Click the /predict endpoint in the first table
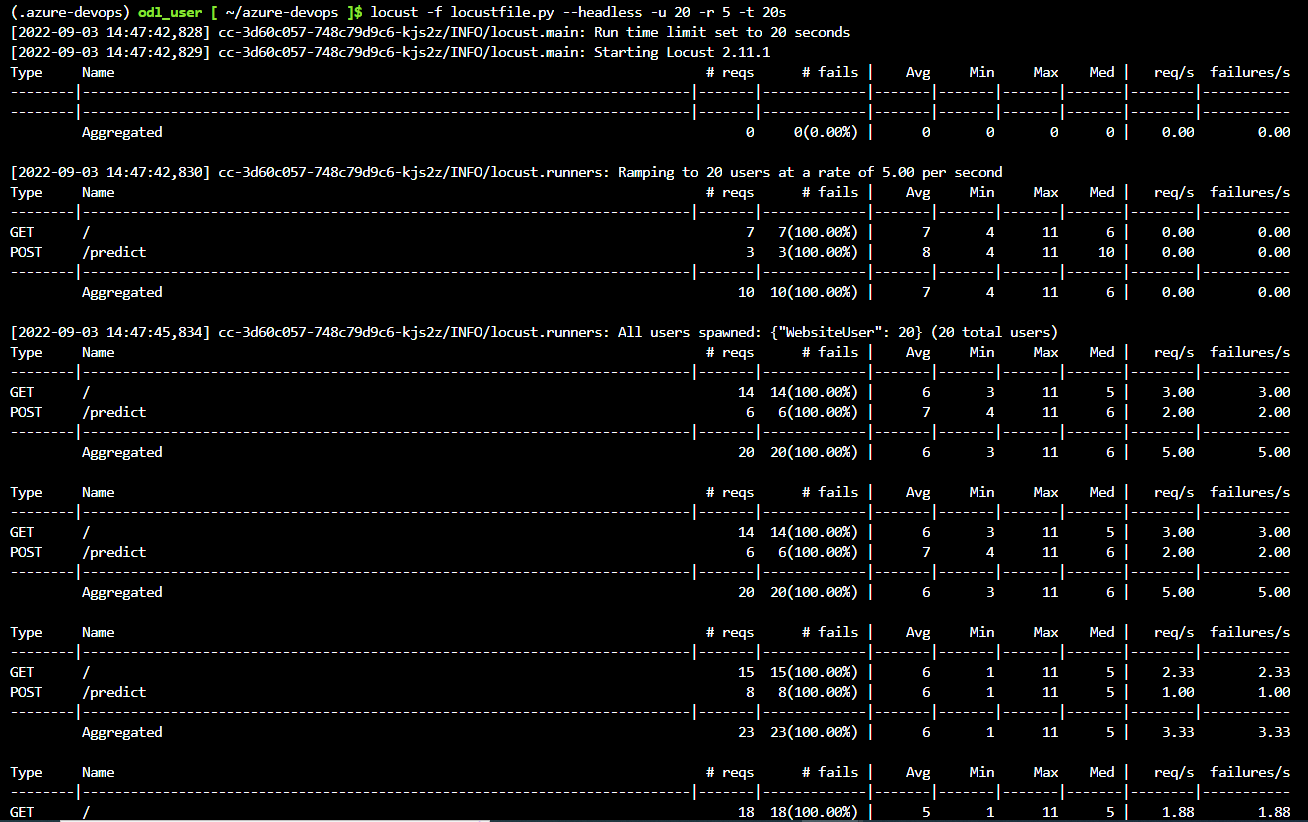The width and height of the screenshot is (1308, 822). point(113,252)
